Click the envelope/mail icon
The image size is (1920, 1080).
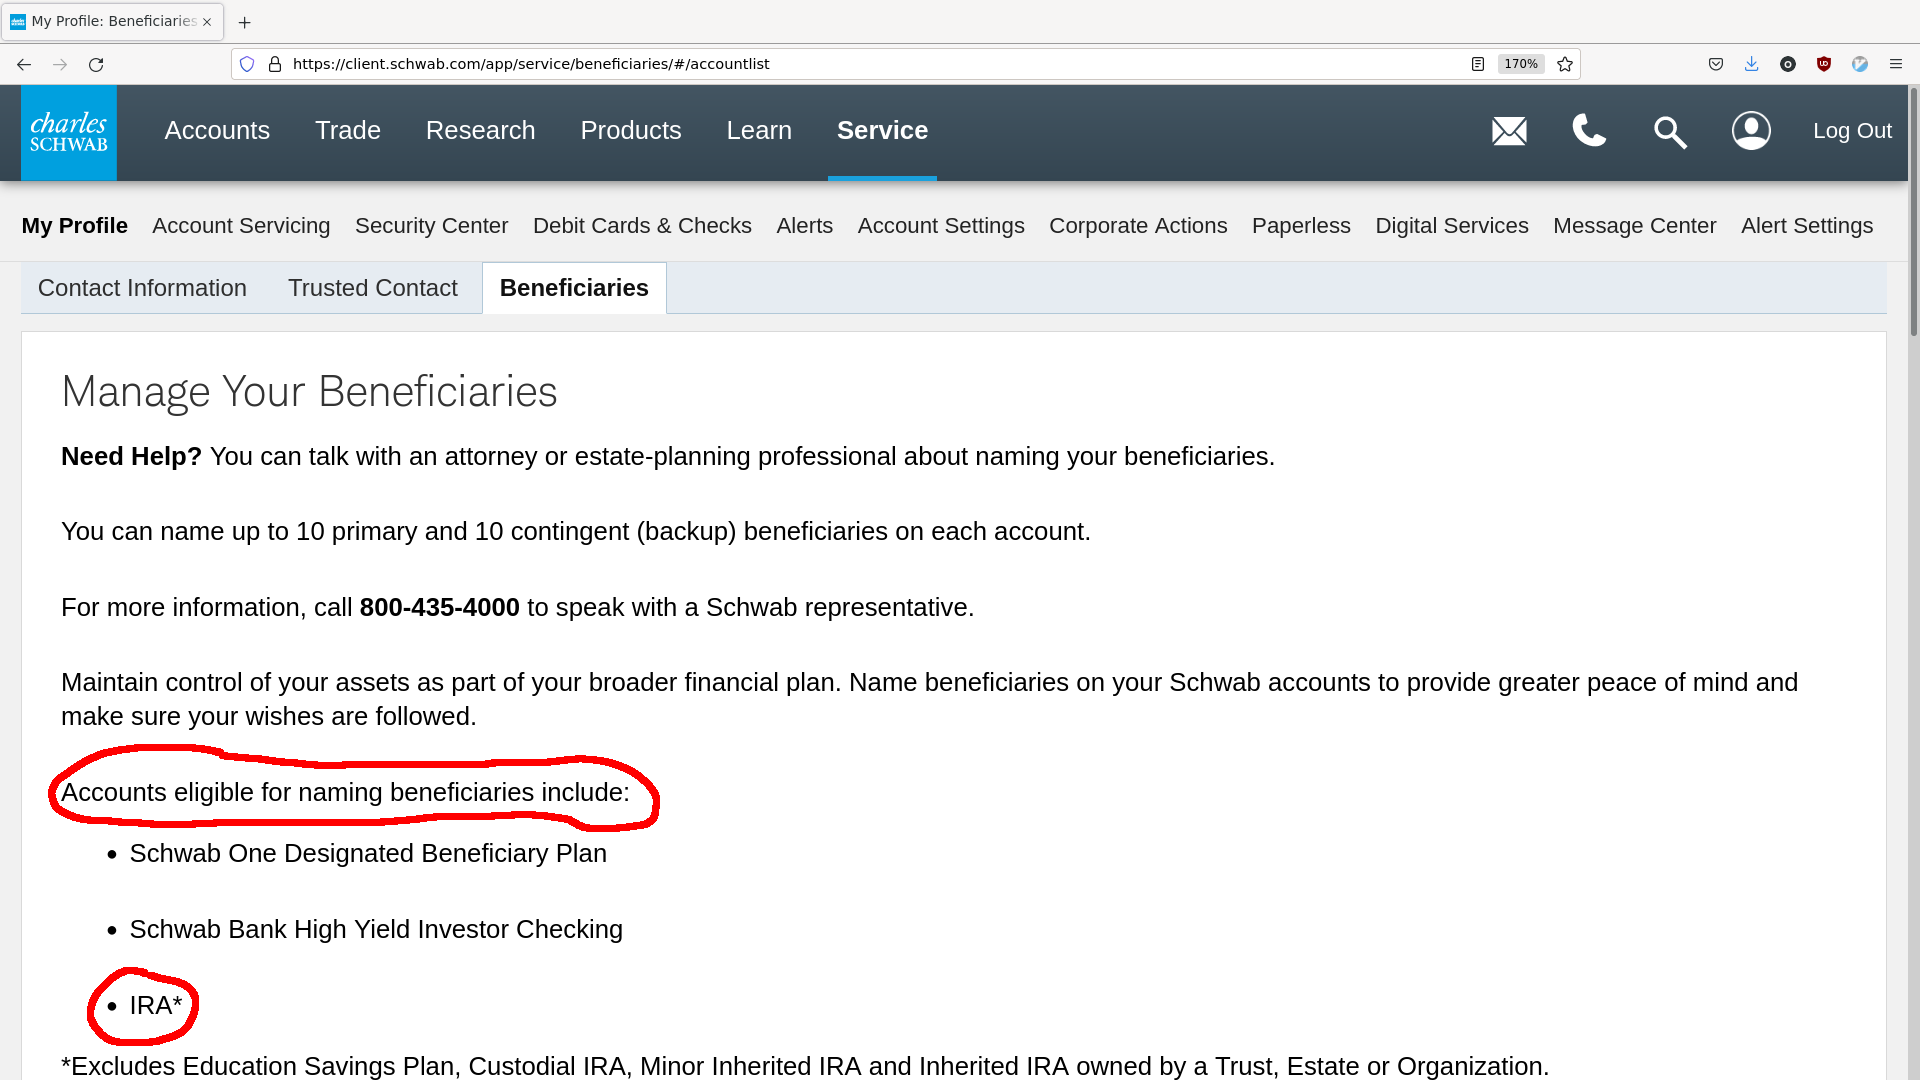1509,129
